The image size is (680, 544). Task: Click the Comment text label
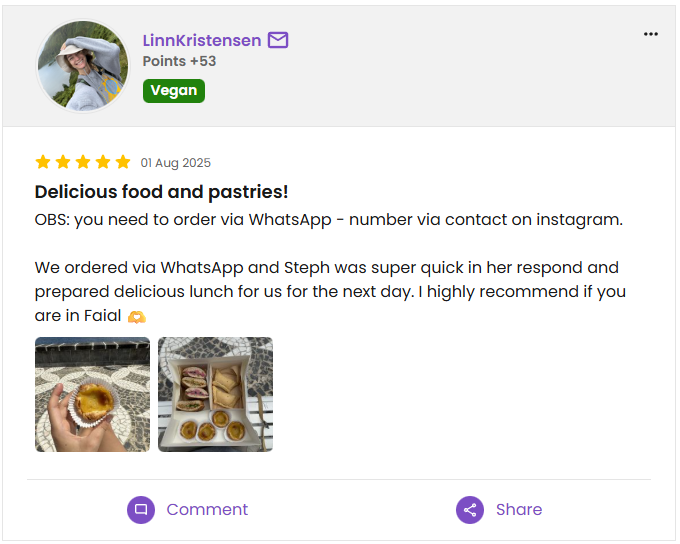pyautogui.click(x=207, y=509)
